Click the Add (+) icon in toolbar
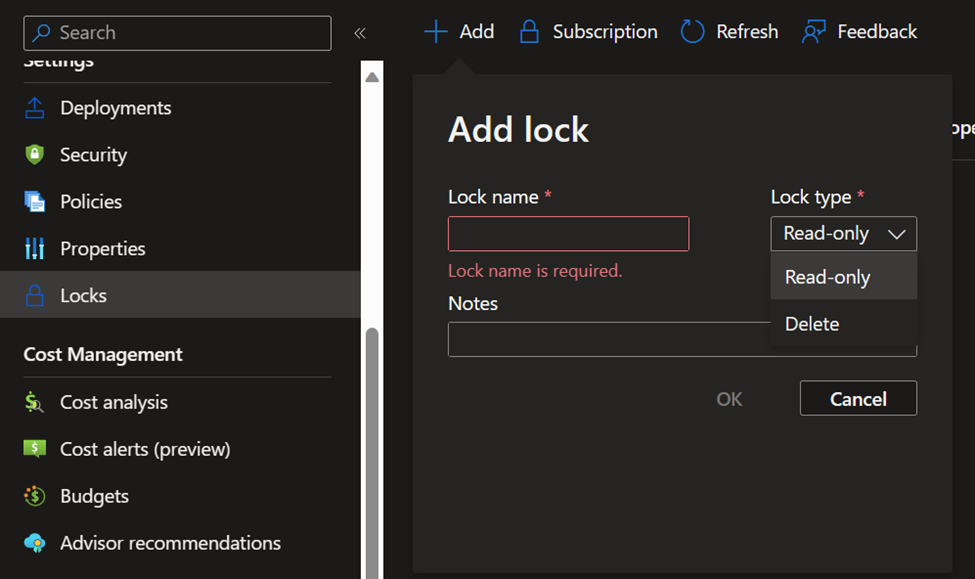This screenshot has width=975, height=579. [436, 31]
